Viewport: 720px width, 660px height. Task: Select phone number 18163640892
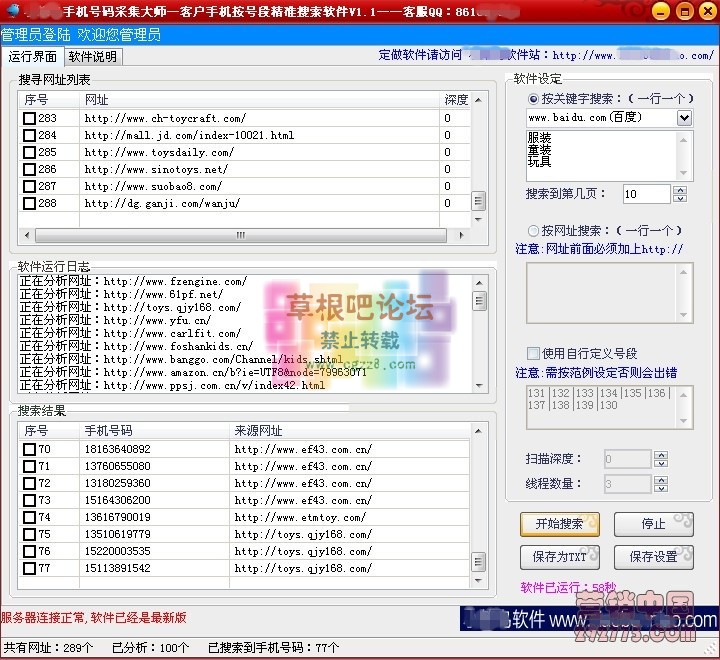coord(118,449)
